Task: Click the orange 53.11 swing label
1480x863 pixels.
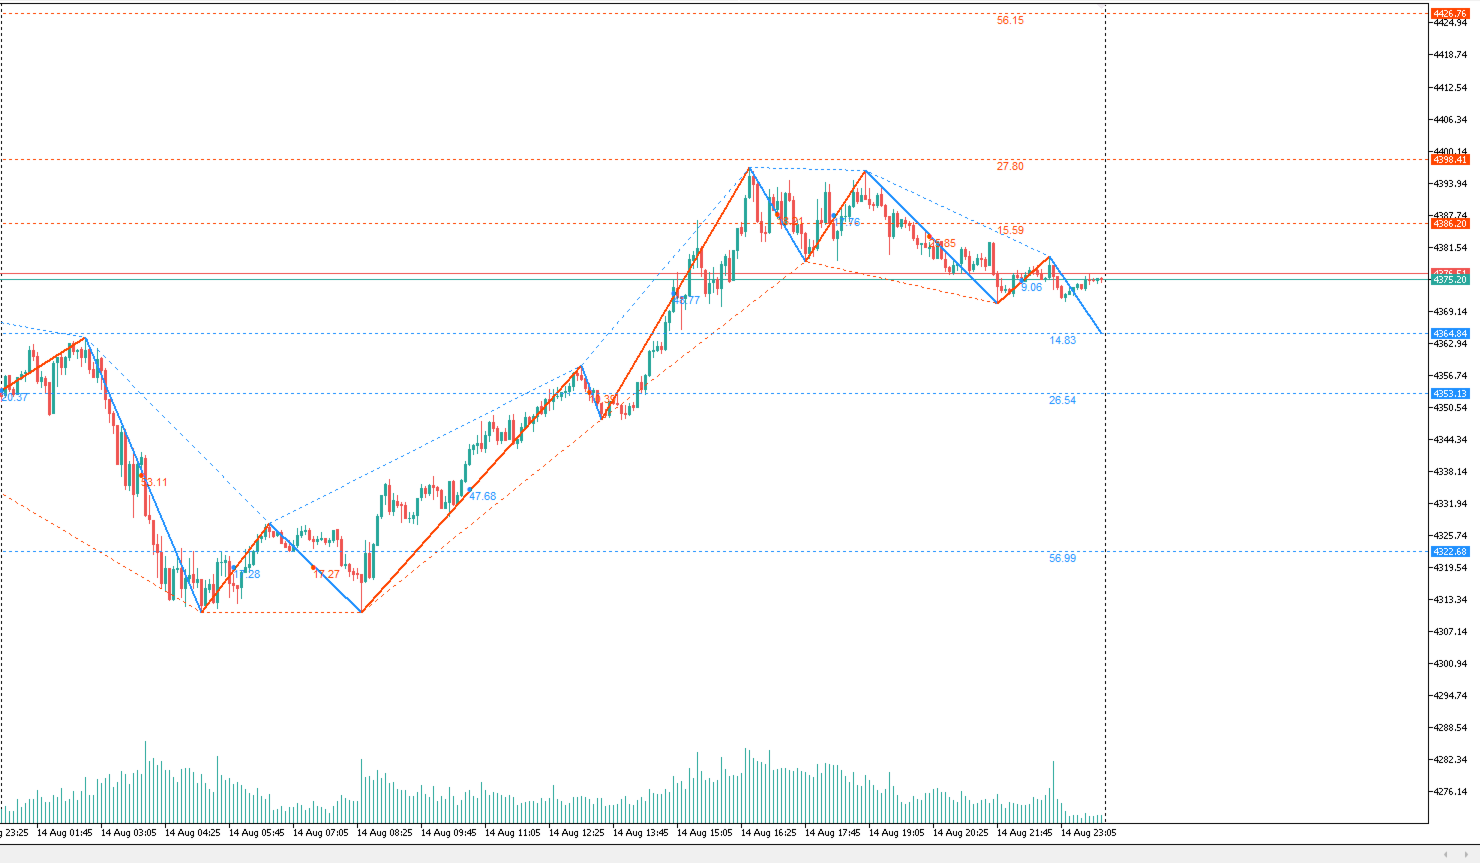Action: pos(154,482)
